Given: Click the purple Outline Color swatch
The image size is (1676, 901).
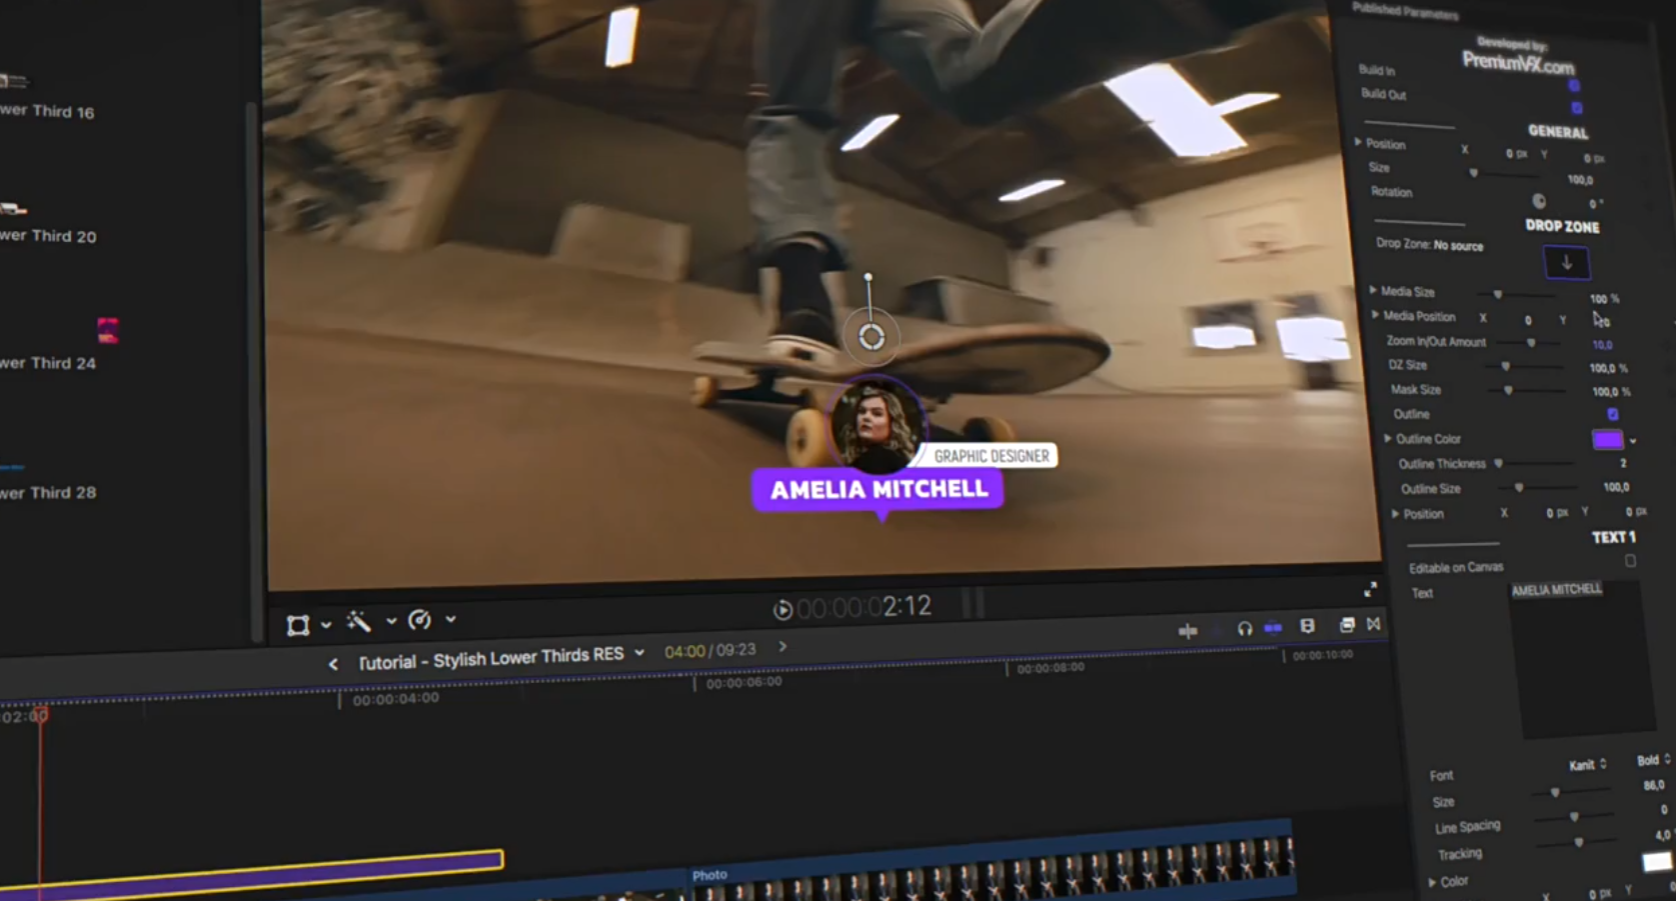Looking at the screenshot, I should coord(1607,440).
